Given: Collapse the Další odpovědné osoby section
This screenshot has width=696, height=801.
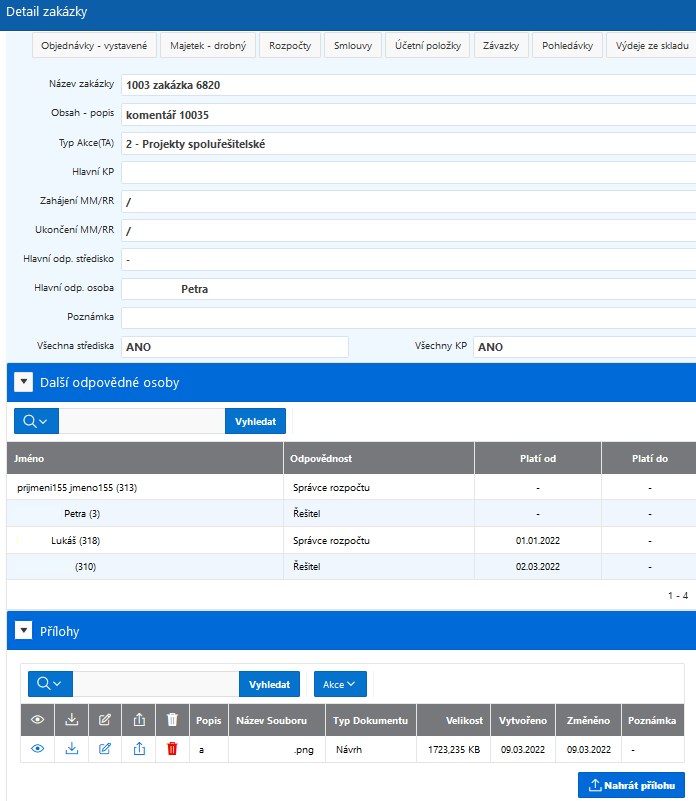Looking at the screenshot, I should (x=24, y=382).
